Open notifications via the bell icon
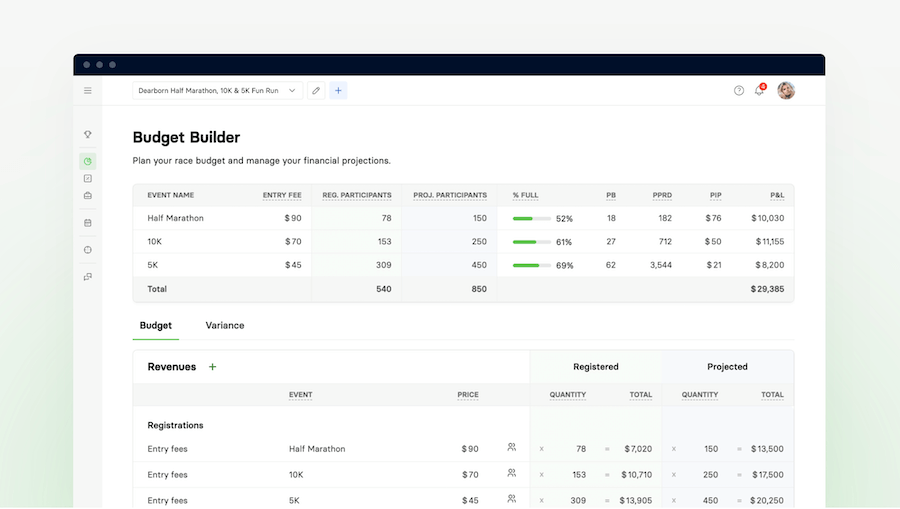Image resolution: width=900 pixels, height=509 pixels. coord(759,91)
